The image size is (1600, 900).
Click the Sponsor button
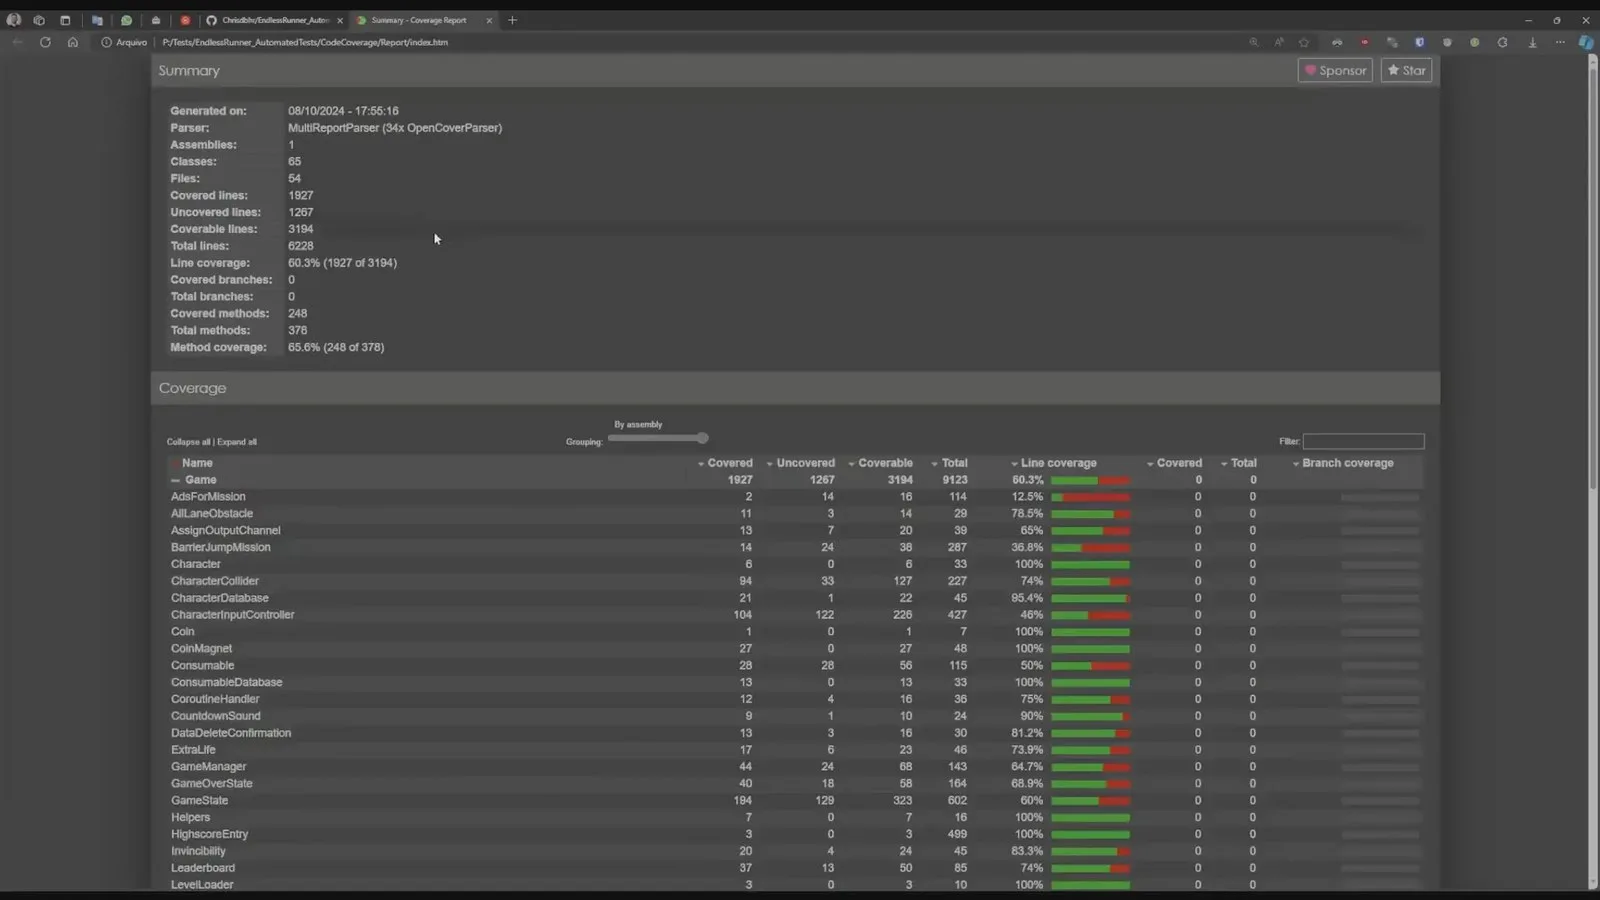pyautogui.click(x=1335, y=70)
